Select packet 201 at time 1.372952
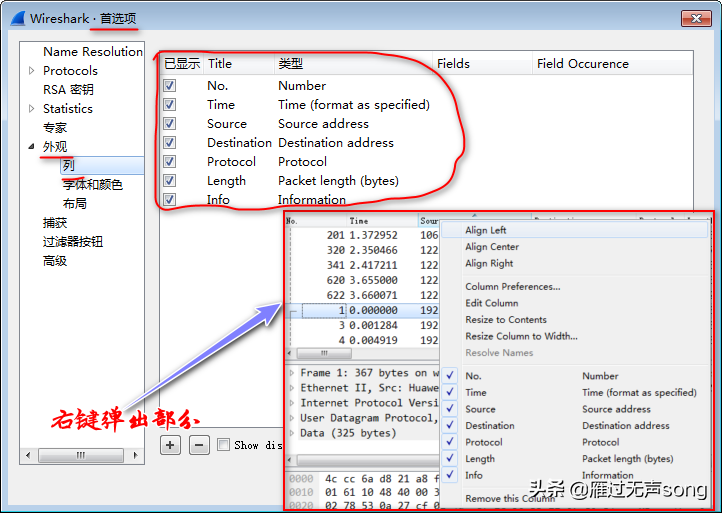The height and width of the screenshot is (513, 722). point(362,235)
